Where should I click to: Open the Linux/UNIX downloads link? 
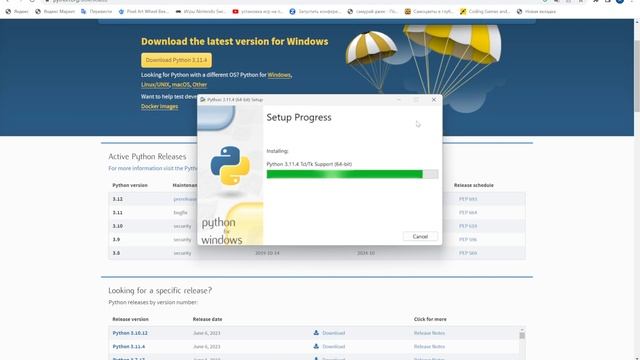(x=155, y=84)
